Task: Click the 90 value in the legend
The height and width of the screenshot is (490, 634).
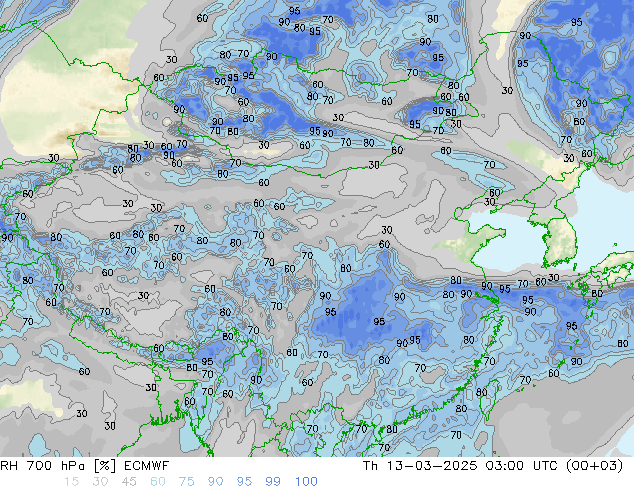Action: point(215,482)
